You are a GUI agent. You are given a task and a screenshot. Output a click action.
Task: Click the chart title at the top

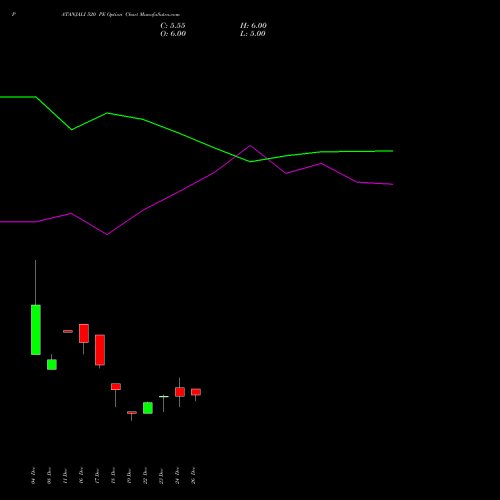pyautogui.click(x=120, y=15)
